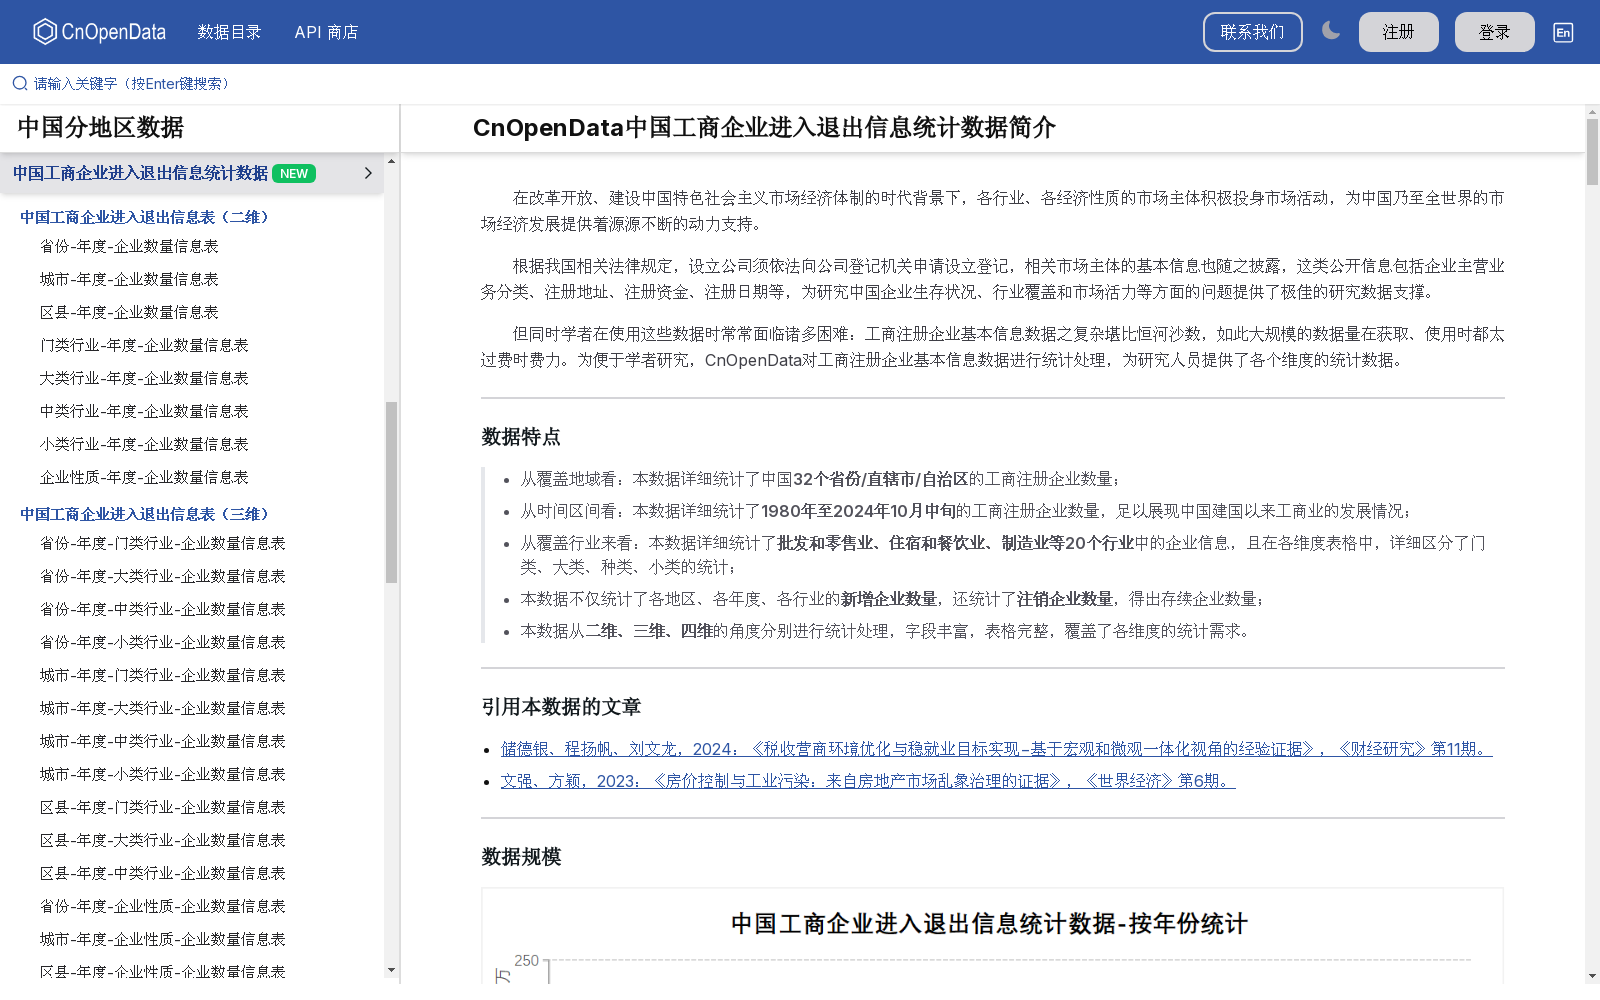The width and height of the screenshot is (1600, 1000).
Task: Open 省份-年度-中类行业-企业数量信息表
Action: pyautogui.click(x=163, y=609)
